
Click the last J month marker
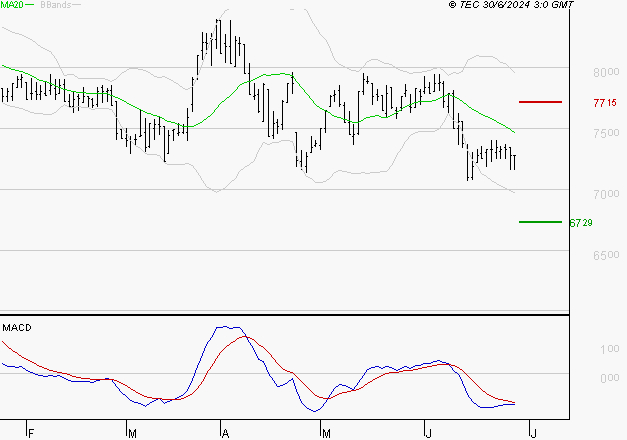[x=533, y=433]
